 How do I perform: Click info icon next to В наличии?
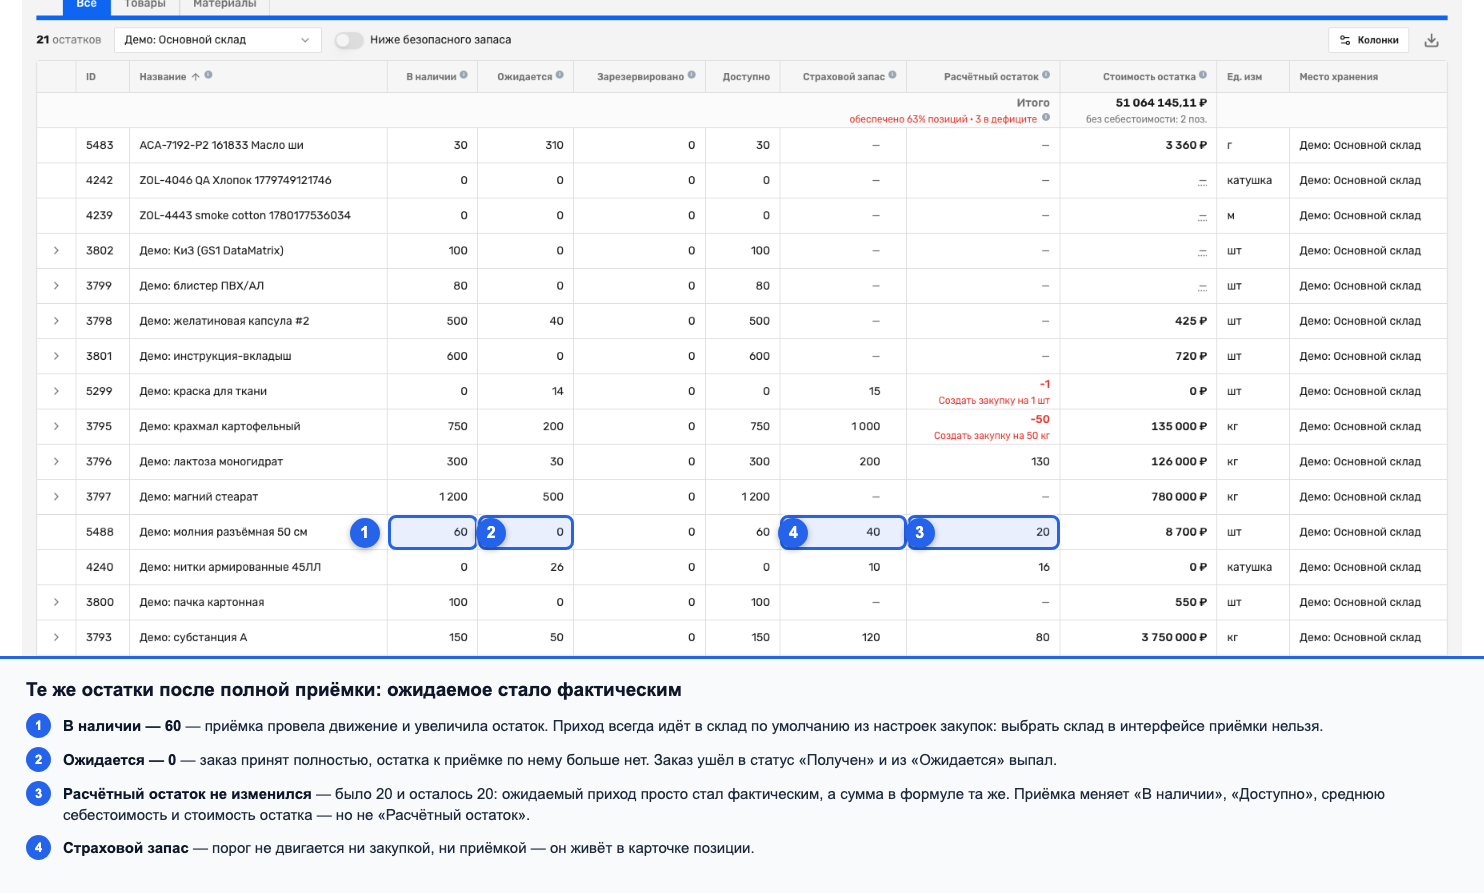[464, 75]
